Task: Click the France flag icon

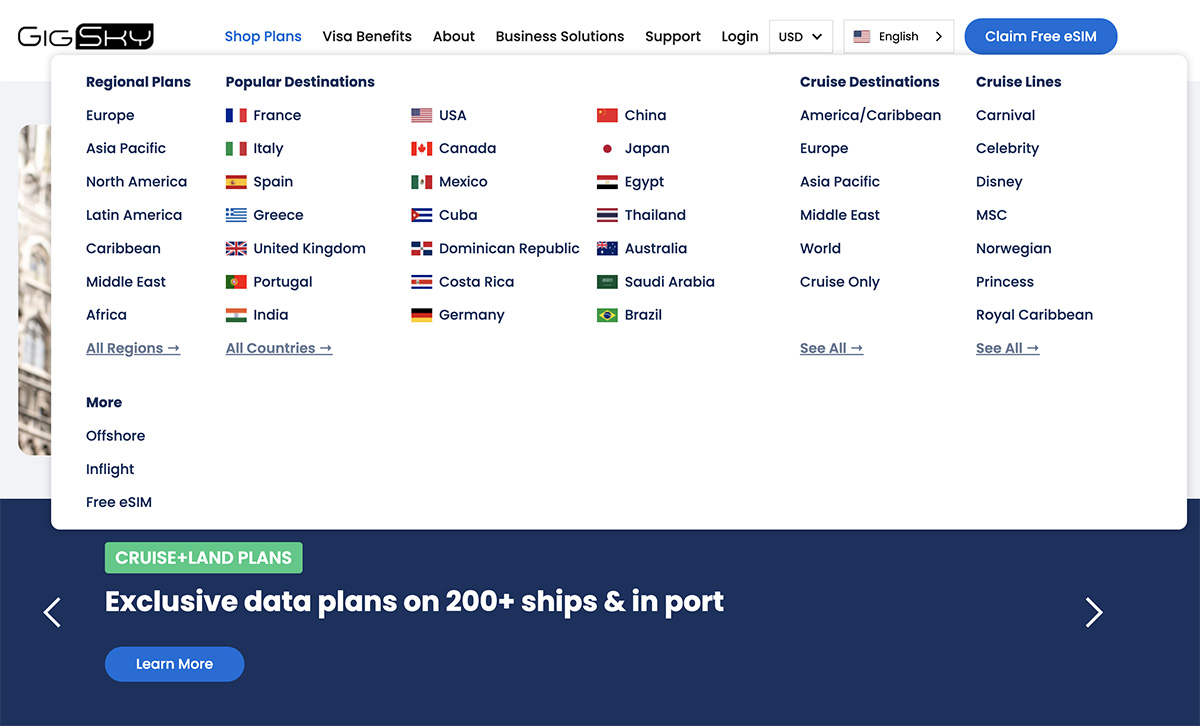Action: coord(236,115)
